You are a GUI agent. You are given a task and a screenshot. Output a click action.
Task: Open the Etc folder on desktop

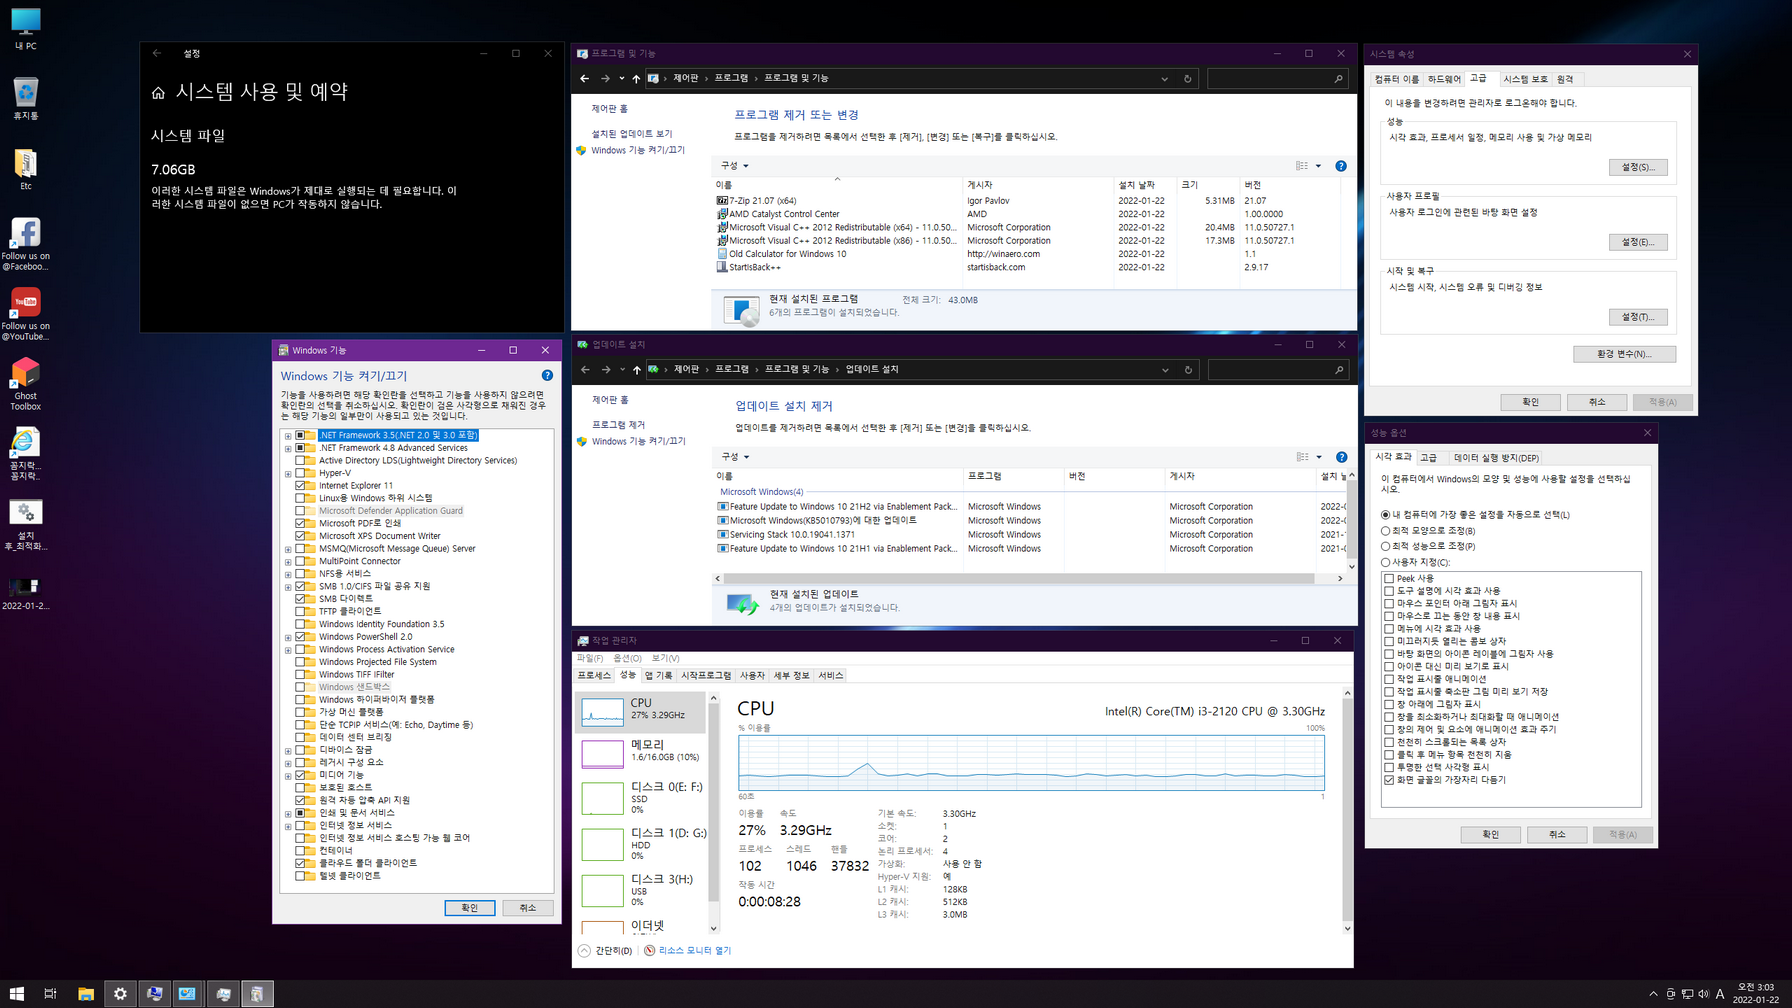click(25, 169)
